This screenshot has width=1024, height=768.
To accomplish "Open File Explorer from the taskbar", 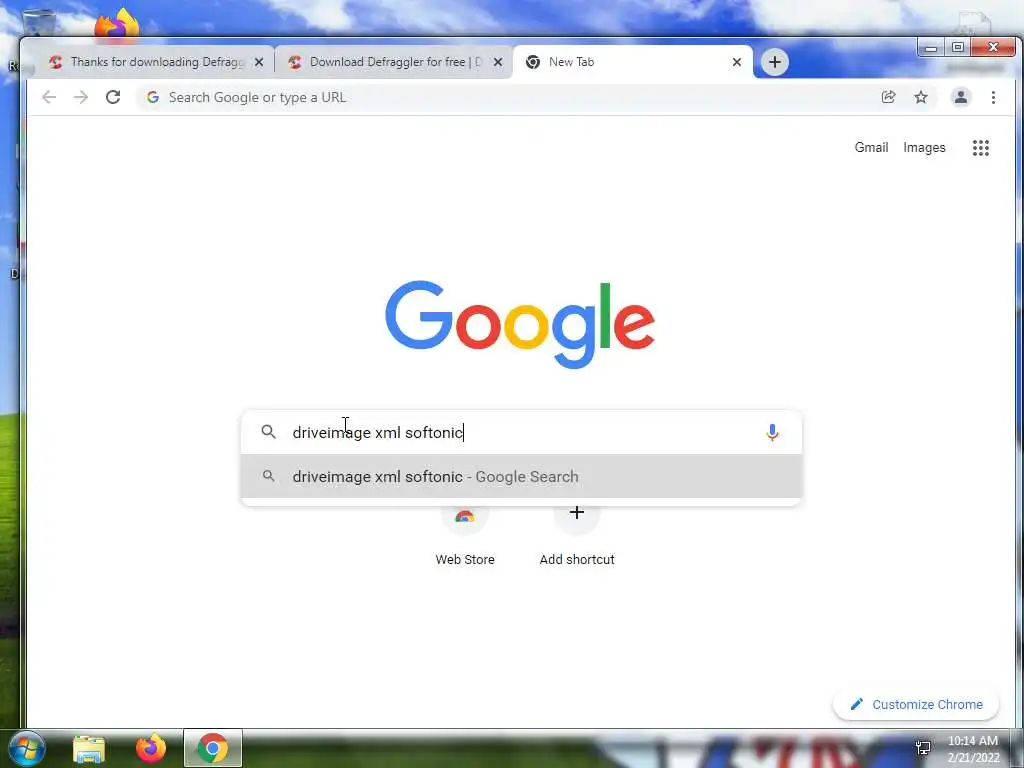I will pyautogui.click(x=89, y=749).
